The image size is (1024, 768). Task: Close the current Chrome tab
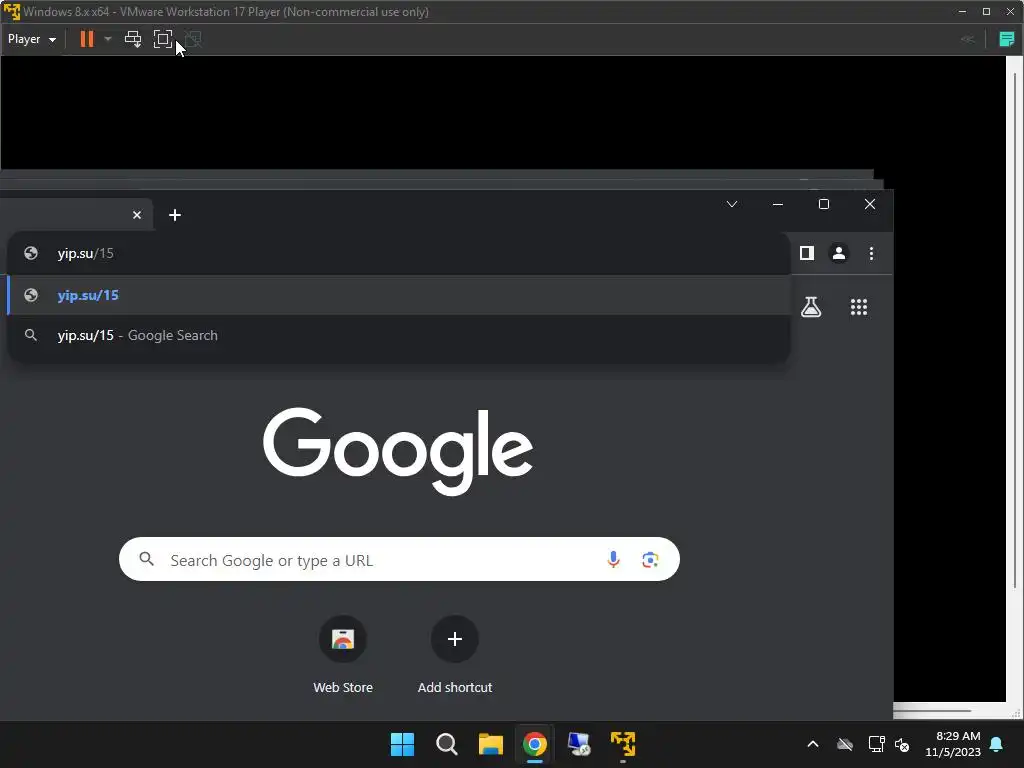tap(136, 215)
